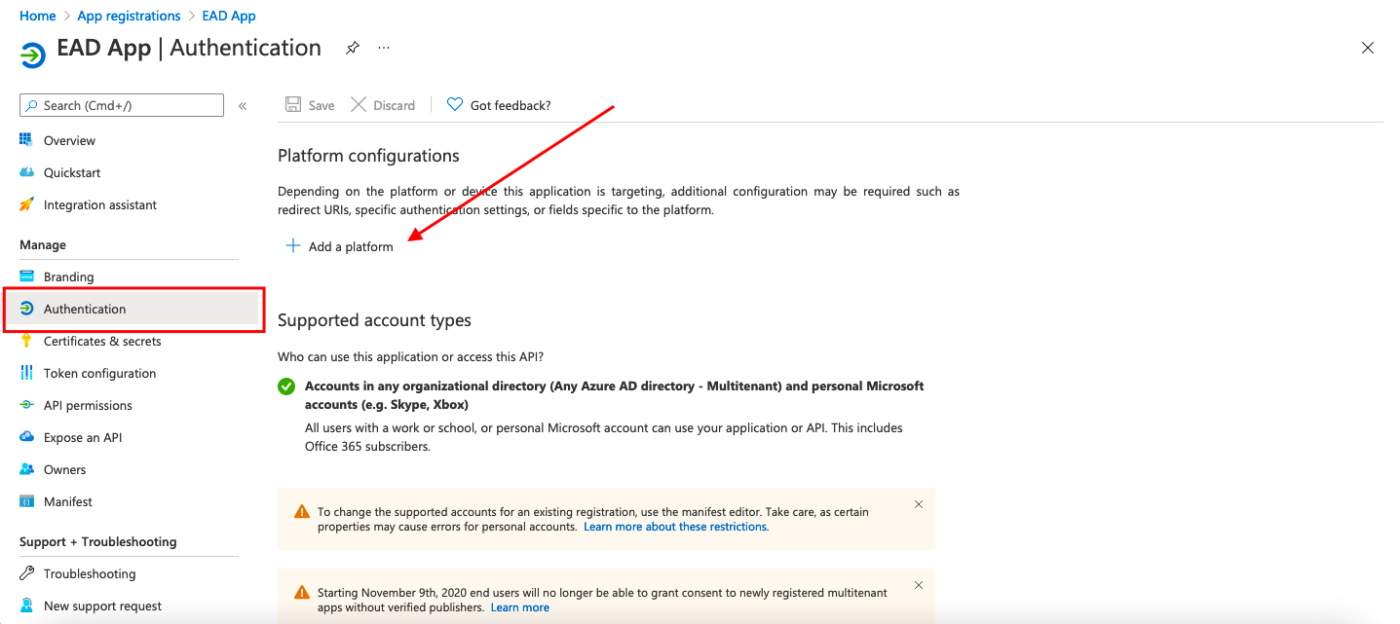Close the Authentication blade window
This screenshot has width=1400, height=624.
(1367, 48)
